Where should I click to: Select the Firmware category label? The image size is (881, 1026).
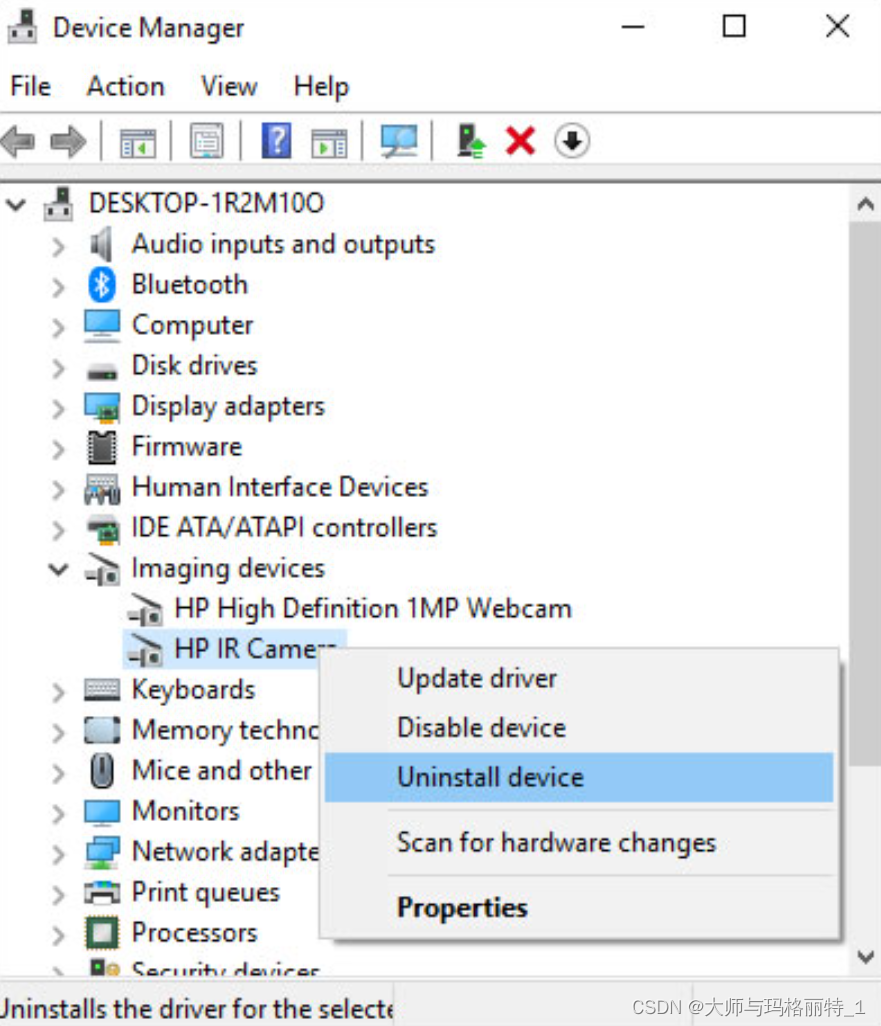187,447
